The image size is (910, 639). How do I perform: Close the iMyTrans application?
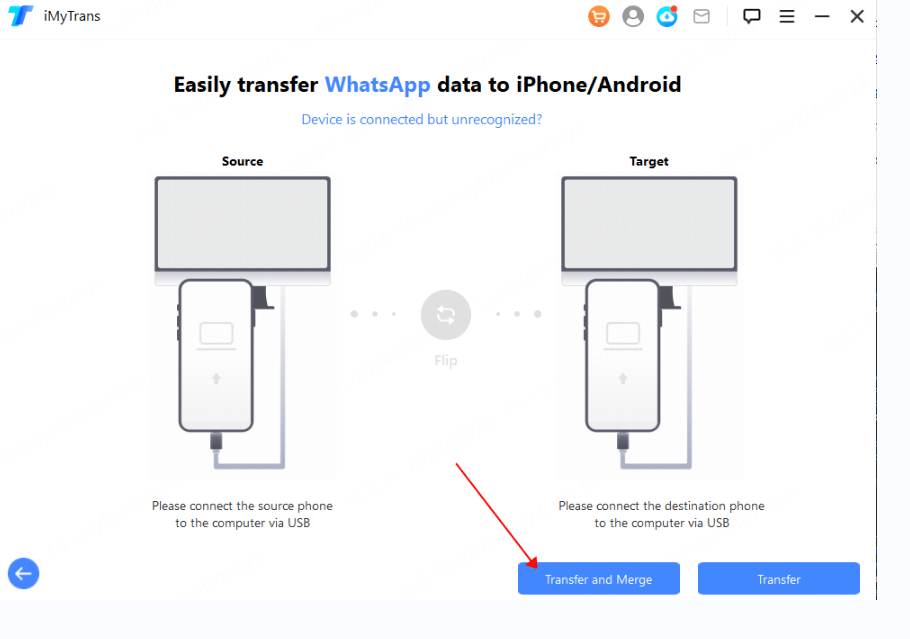(x=857, y=16)
